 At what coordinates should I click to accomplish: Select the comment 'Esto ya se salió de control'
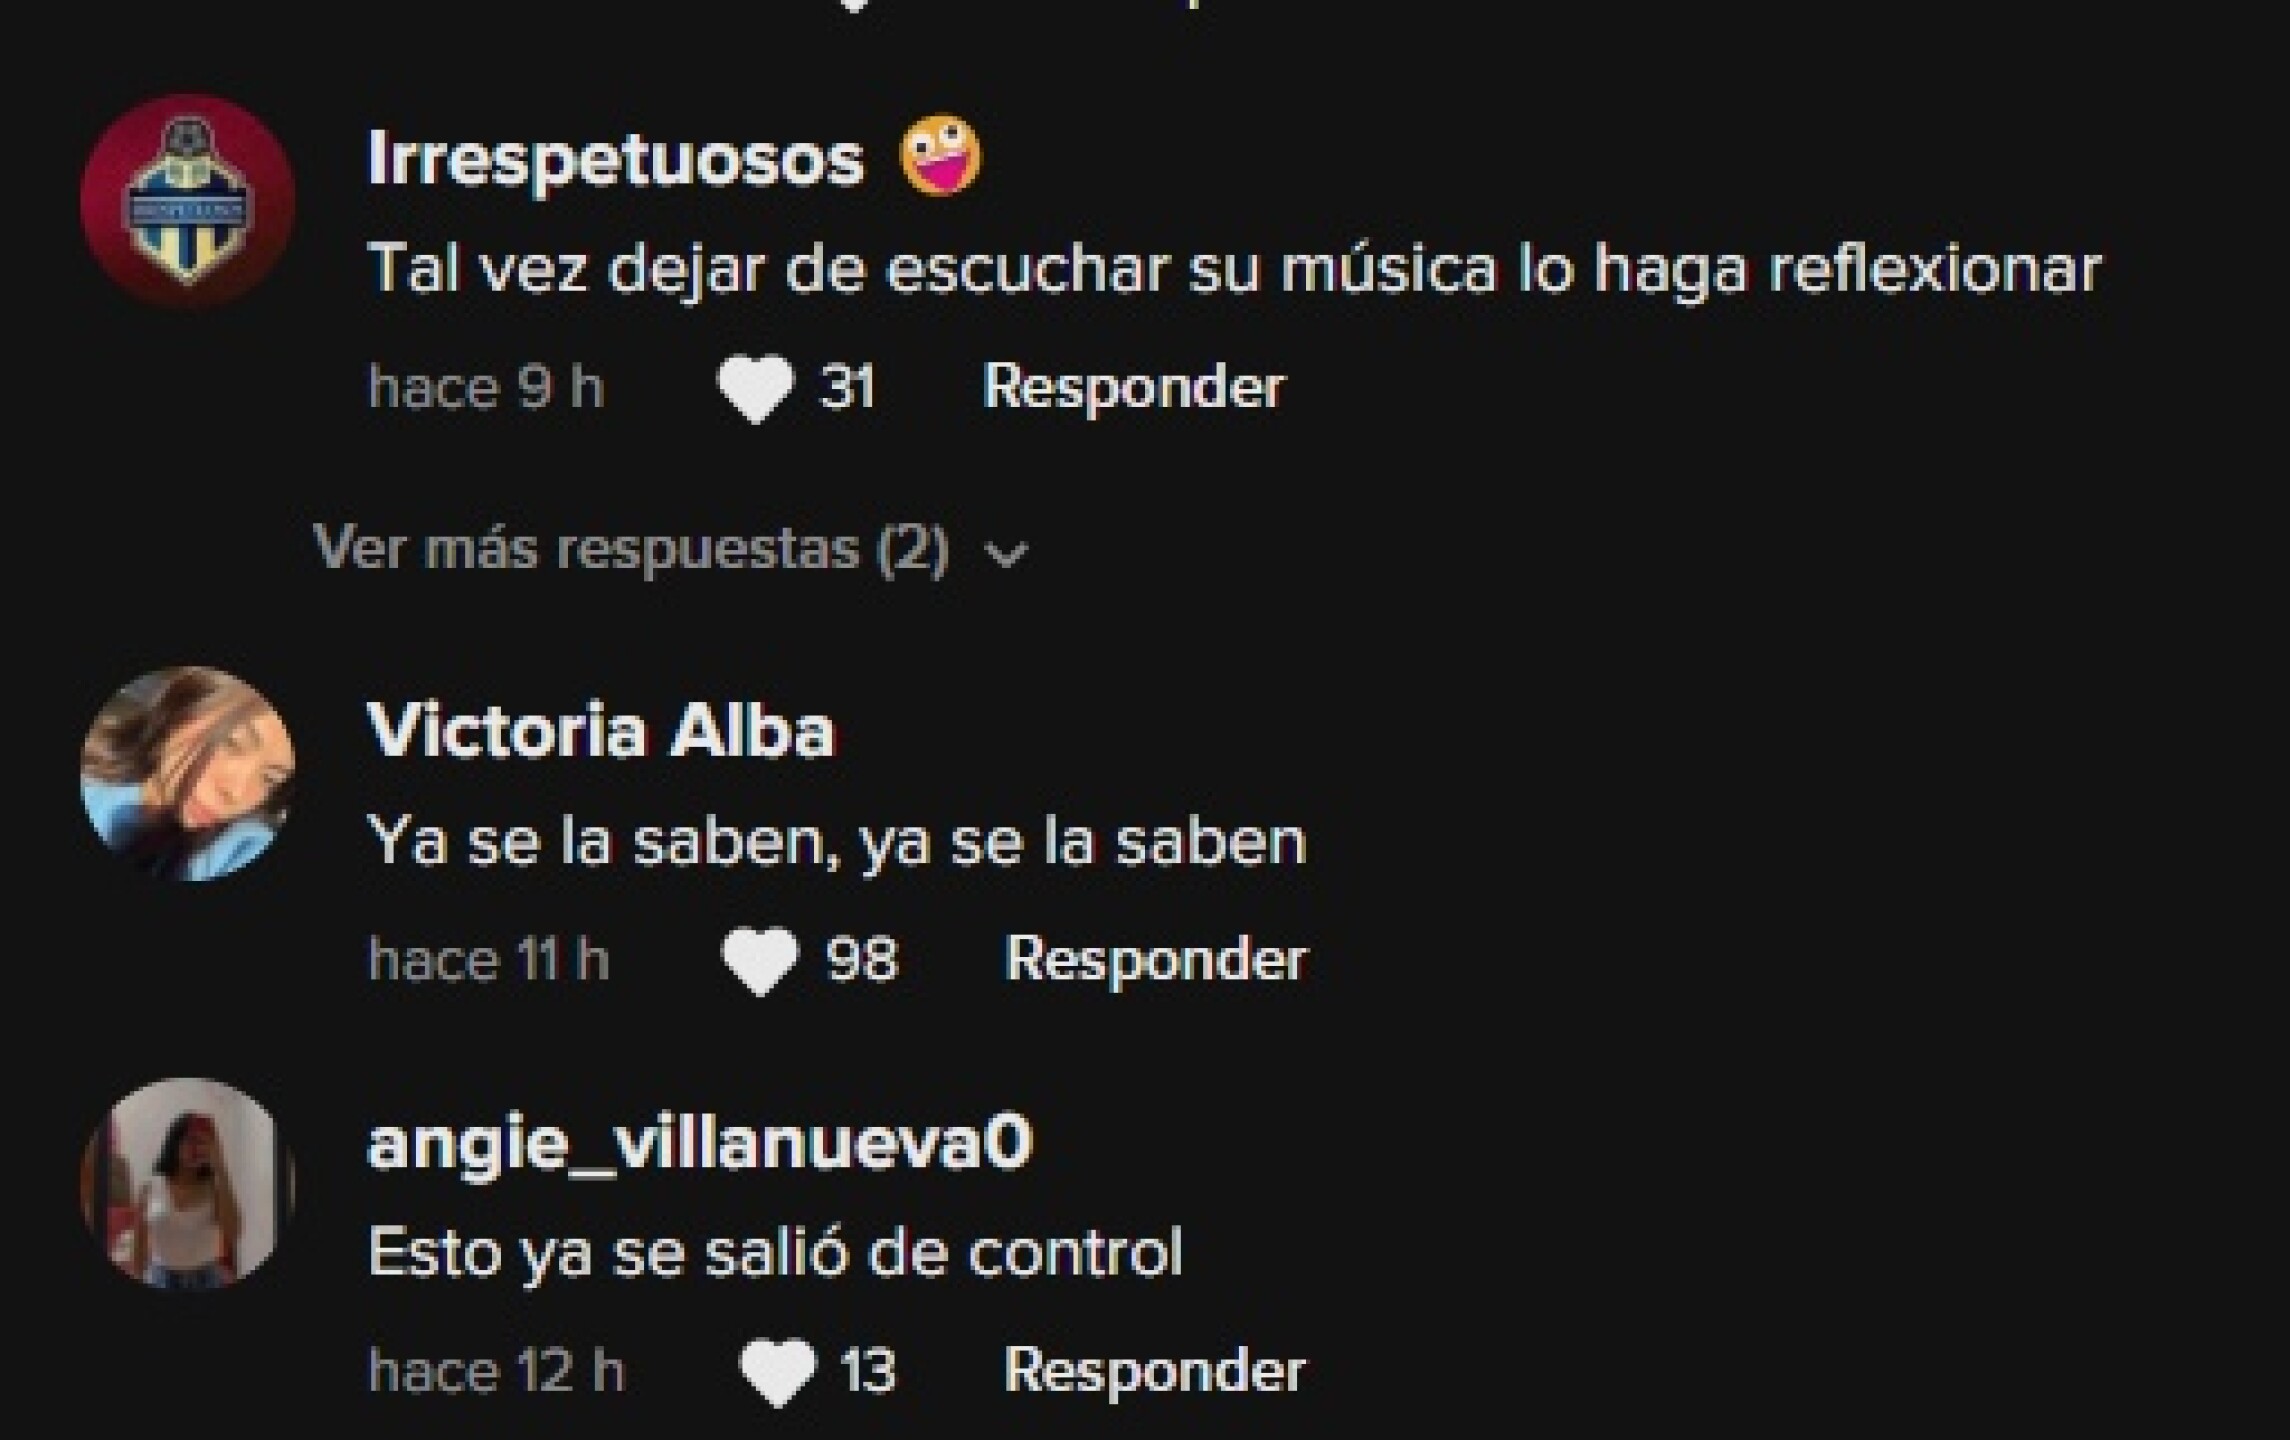(x=775, y=1252)
